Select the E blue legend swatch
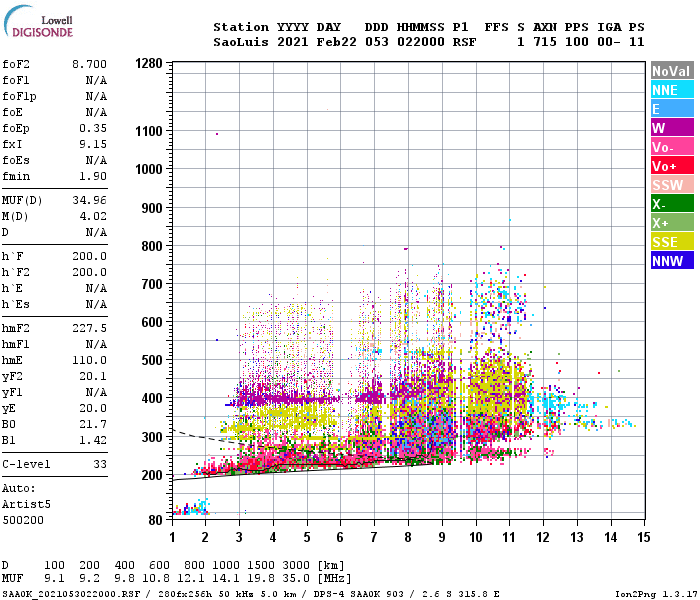Viewport: 700px width, 600px height. point(672,108)
